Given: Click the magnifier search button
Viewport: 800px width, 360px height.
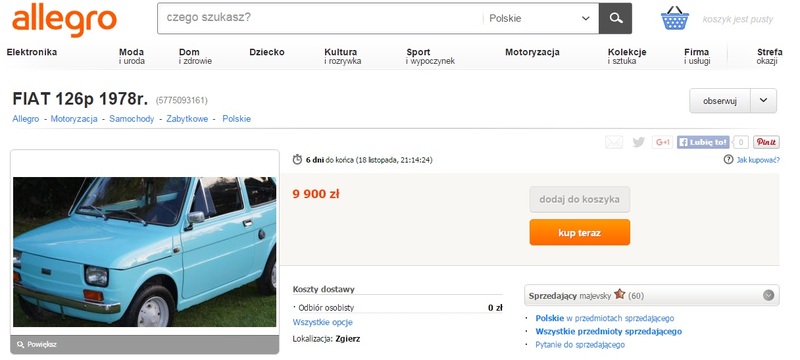Looking at the screenshot, I should 615,18.
